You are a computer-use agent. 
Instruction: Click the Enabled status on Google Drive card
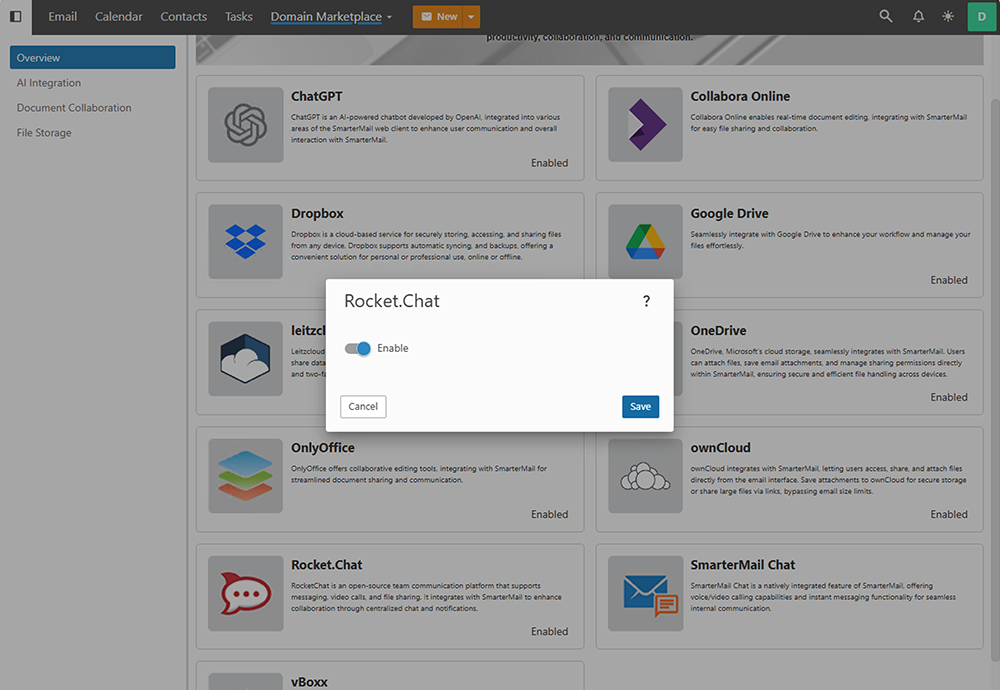pyautogui.click(x=948, y=280)
